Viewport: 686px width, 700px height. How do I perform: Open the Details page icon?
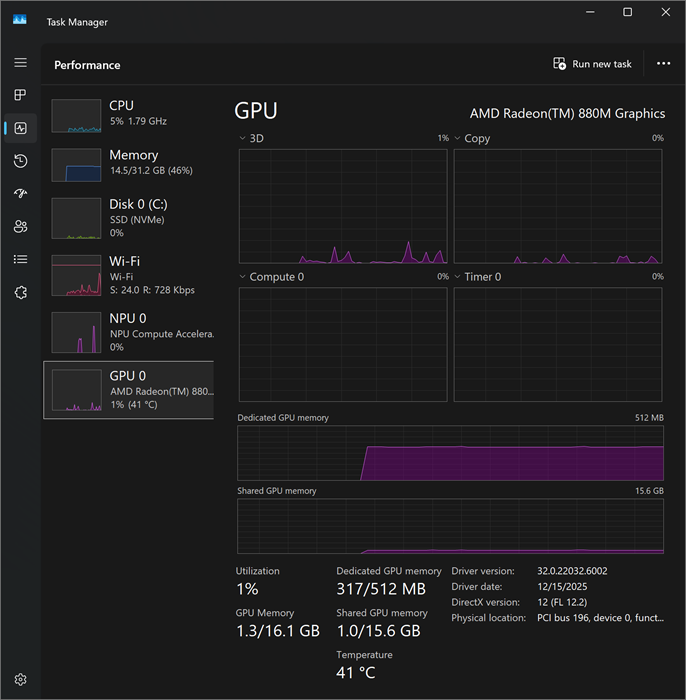[21, 259]
